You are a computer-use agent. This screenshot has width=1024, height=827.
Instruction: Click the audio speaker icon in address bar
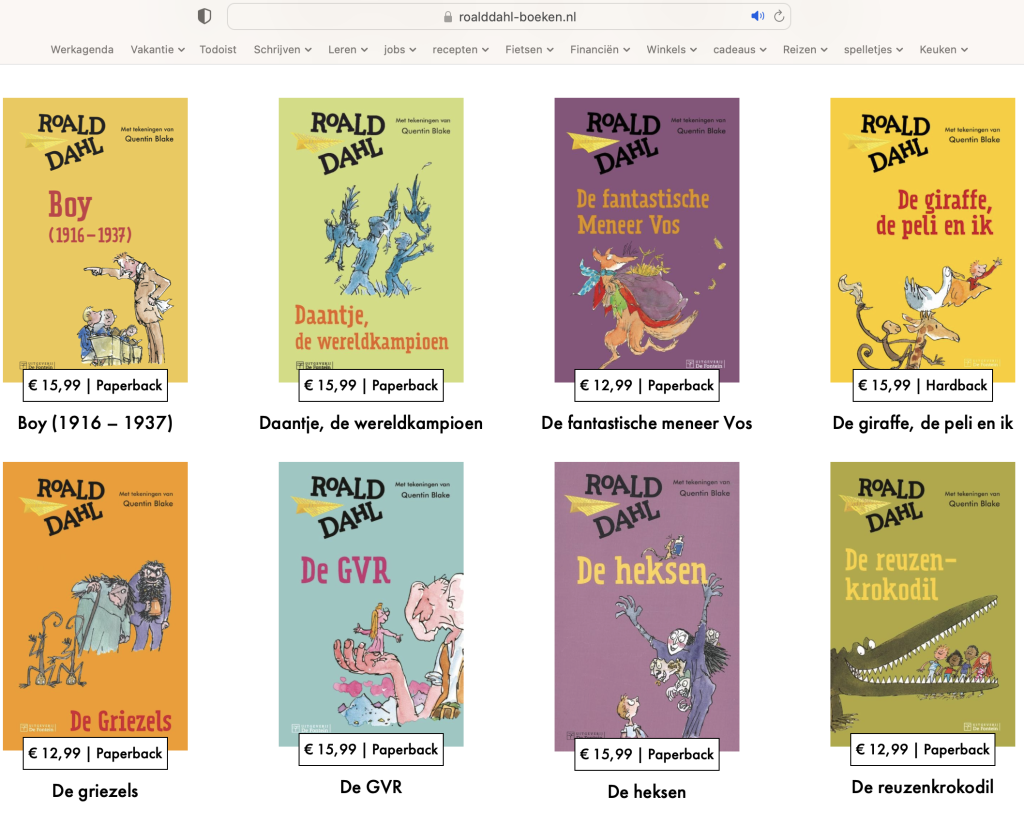point(758,16)
